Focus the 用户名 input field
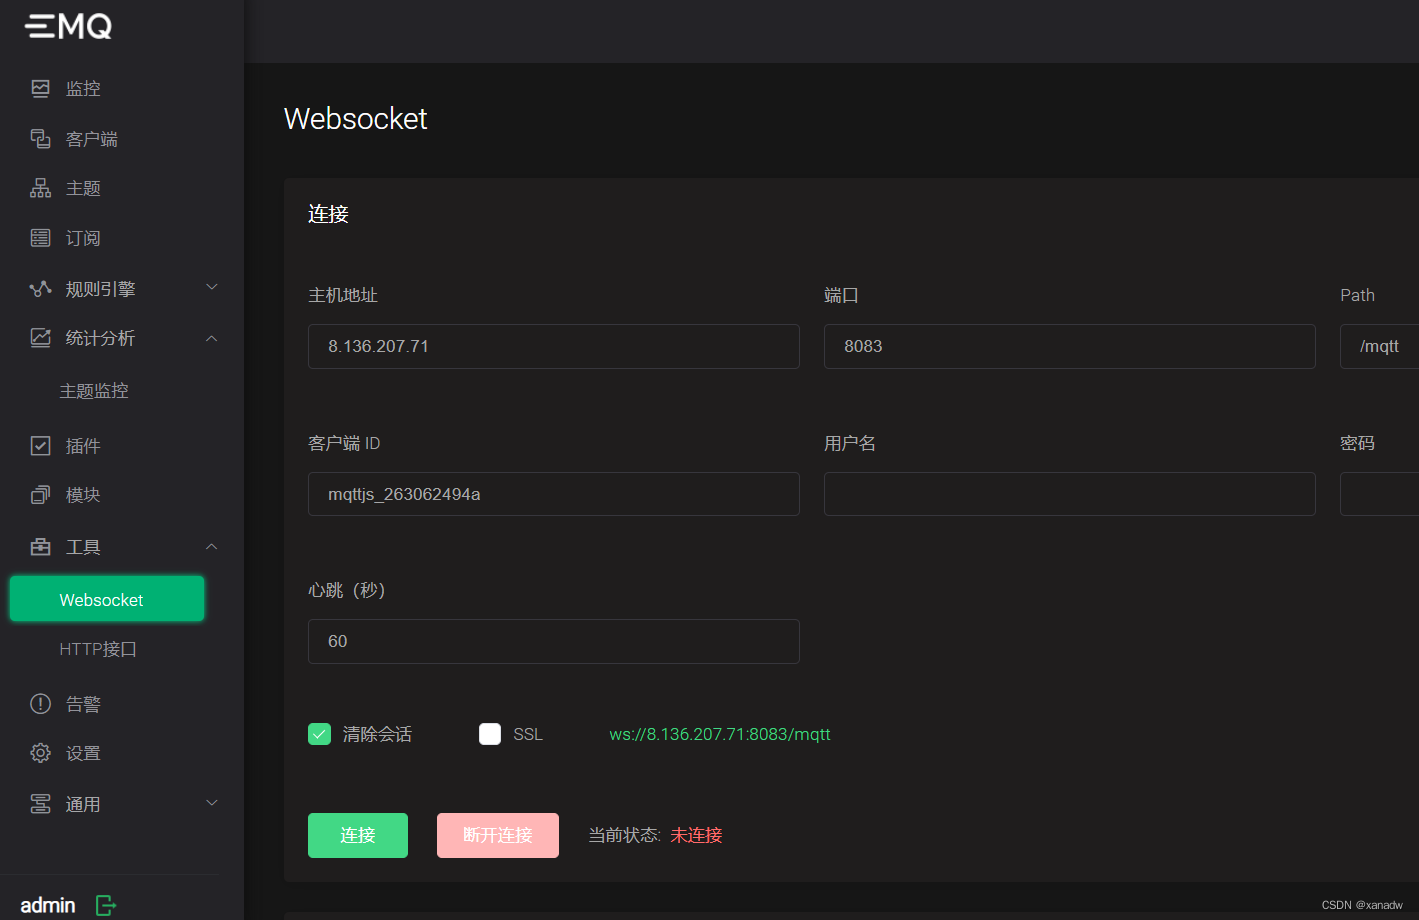The width and height of the screenshot is (1419, 920). [x=1070, y=494]
